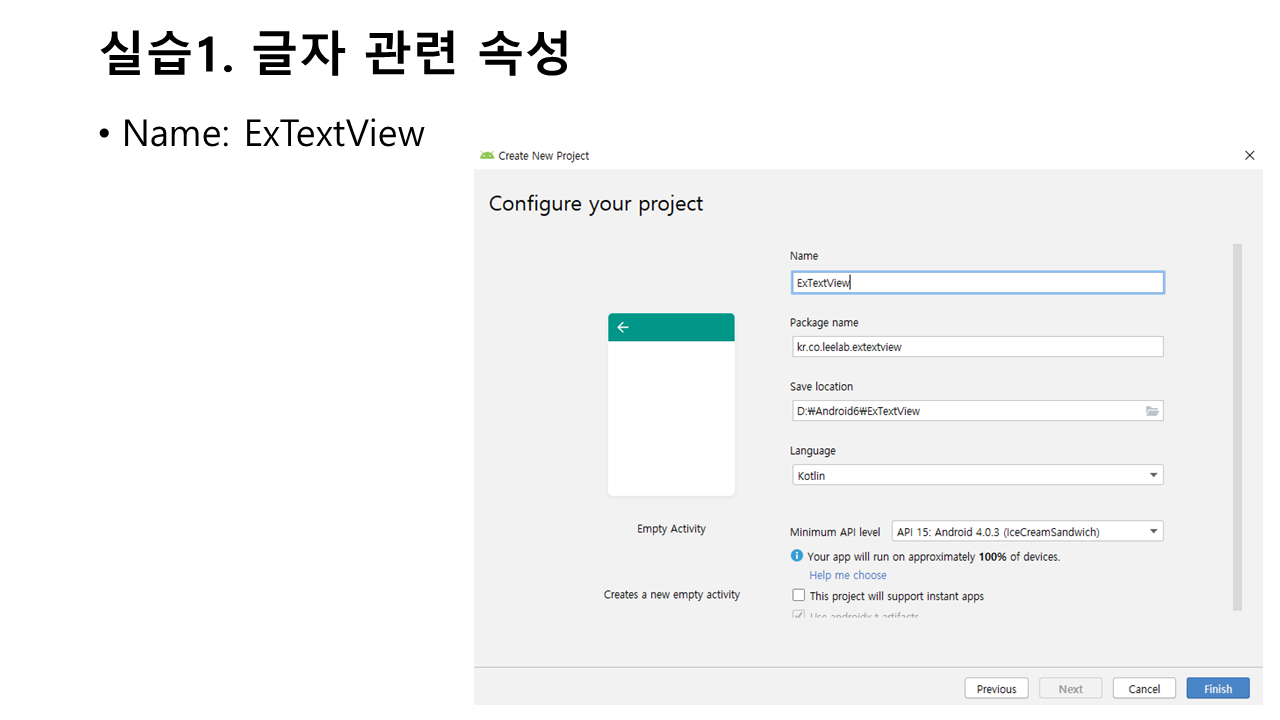Click the Android logo in the title bar
This screenshot has width=1280, height=720.
click(x=487, y=156)
